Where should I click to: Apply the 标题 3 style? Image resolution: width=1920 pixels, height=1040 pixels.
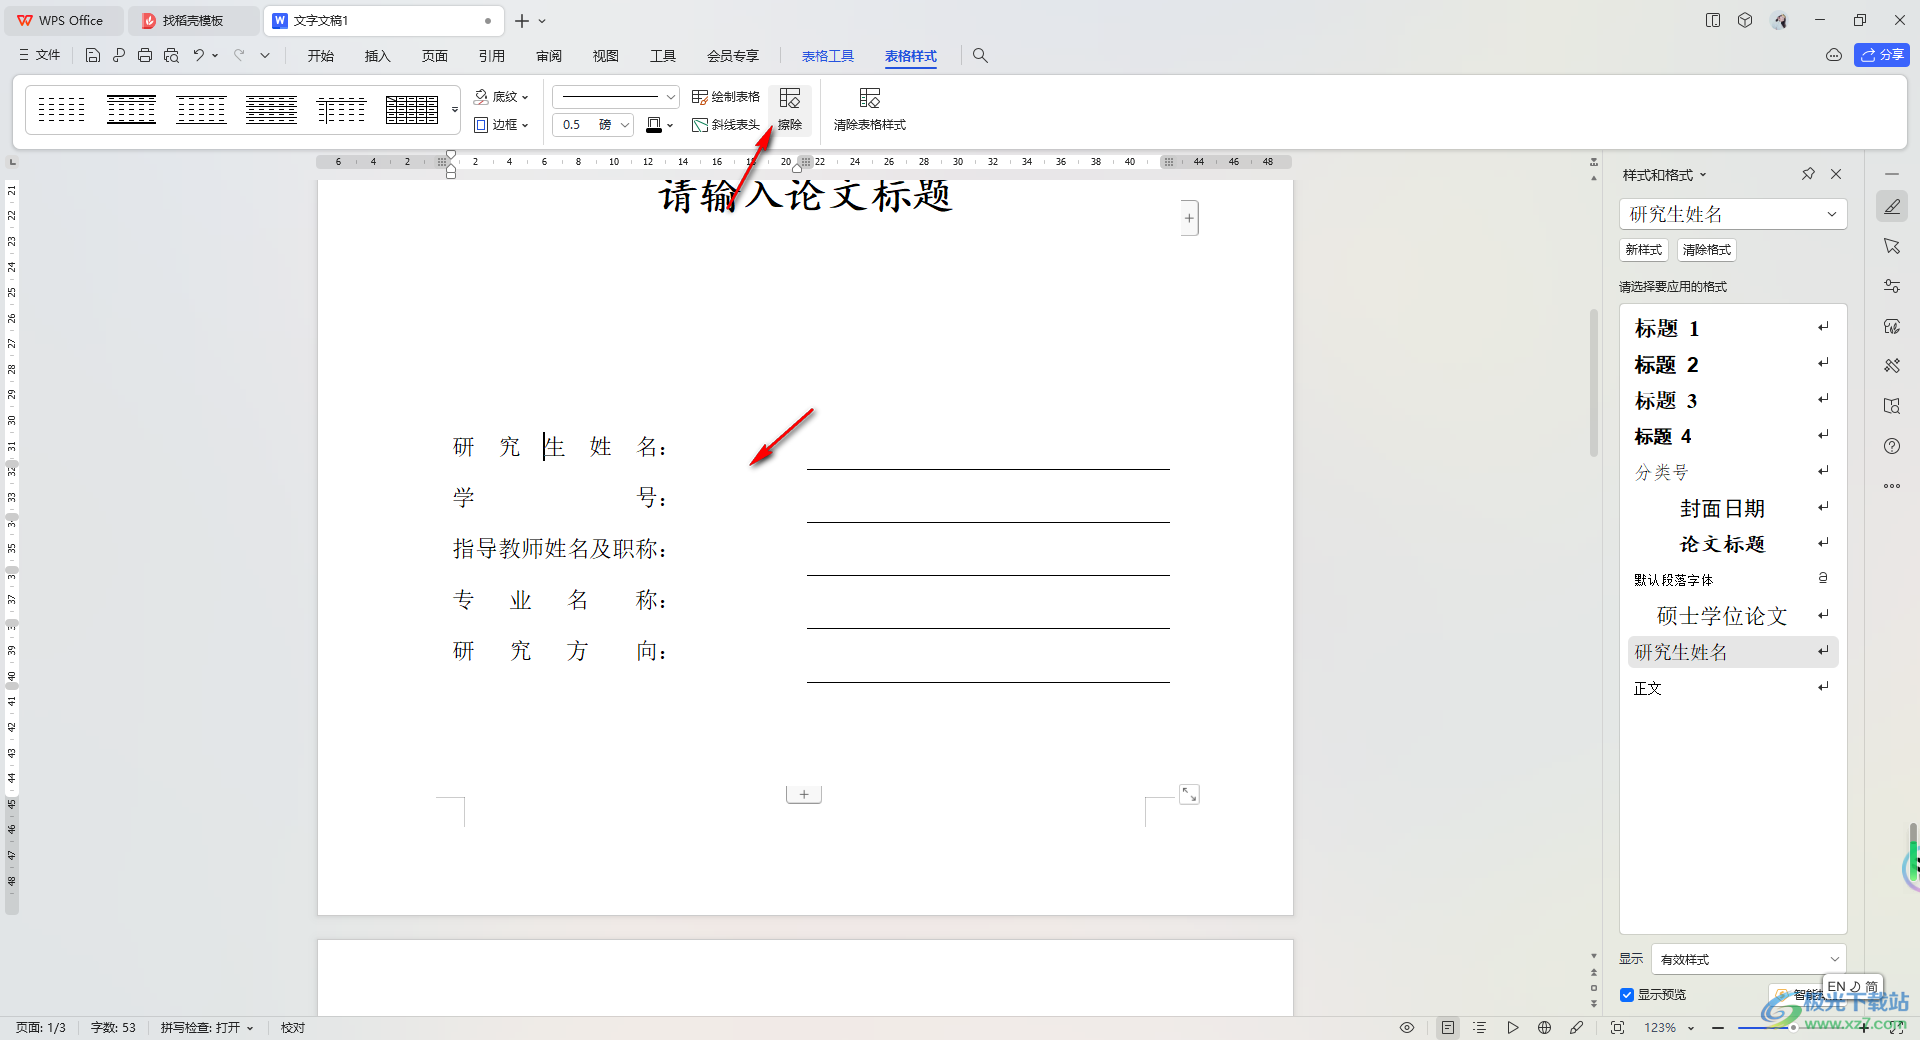pos(1732,400)
